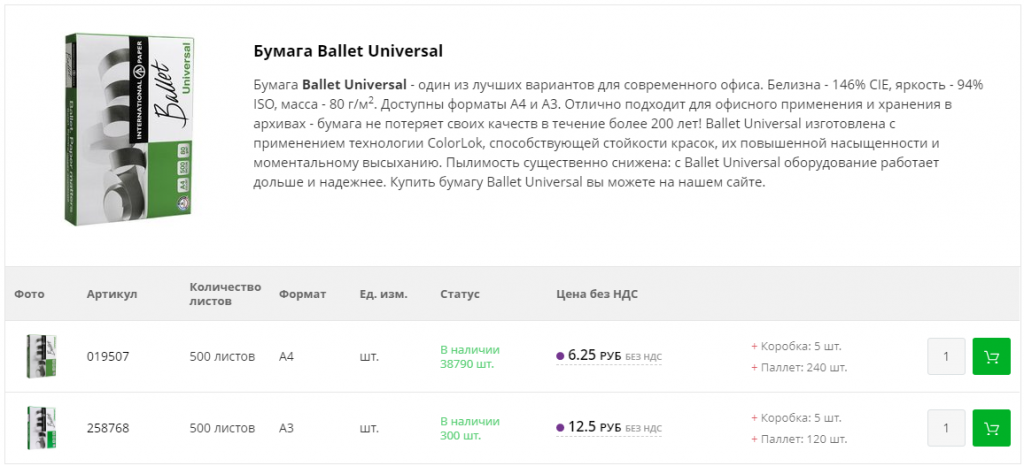Click the Цена без НДС column header
The image size is (1024, 466).
(x=597, y=294)
